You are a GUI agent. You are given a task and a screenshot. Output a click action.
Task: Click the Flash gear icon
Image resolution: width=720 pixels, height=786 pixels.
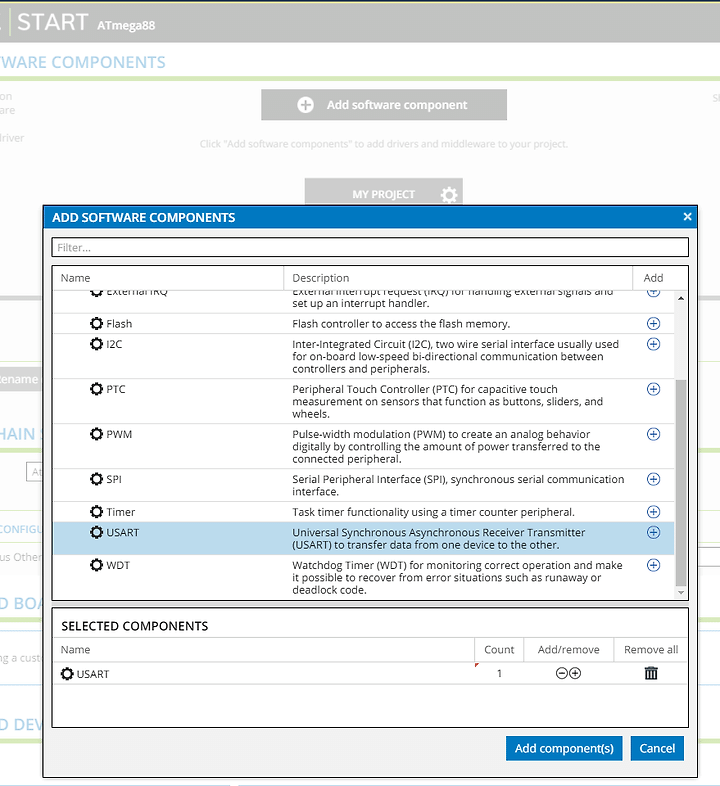pyautogui.click(x=96, y=323)
